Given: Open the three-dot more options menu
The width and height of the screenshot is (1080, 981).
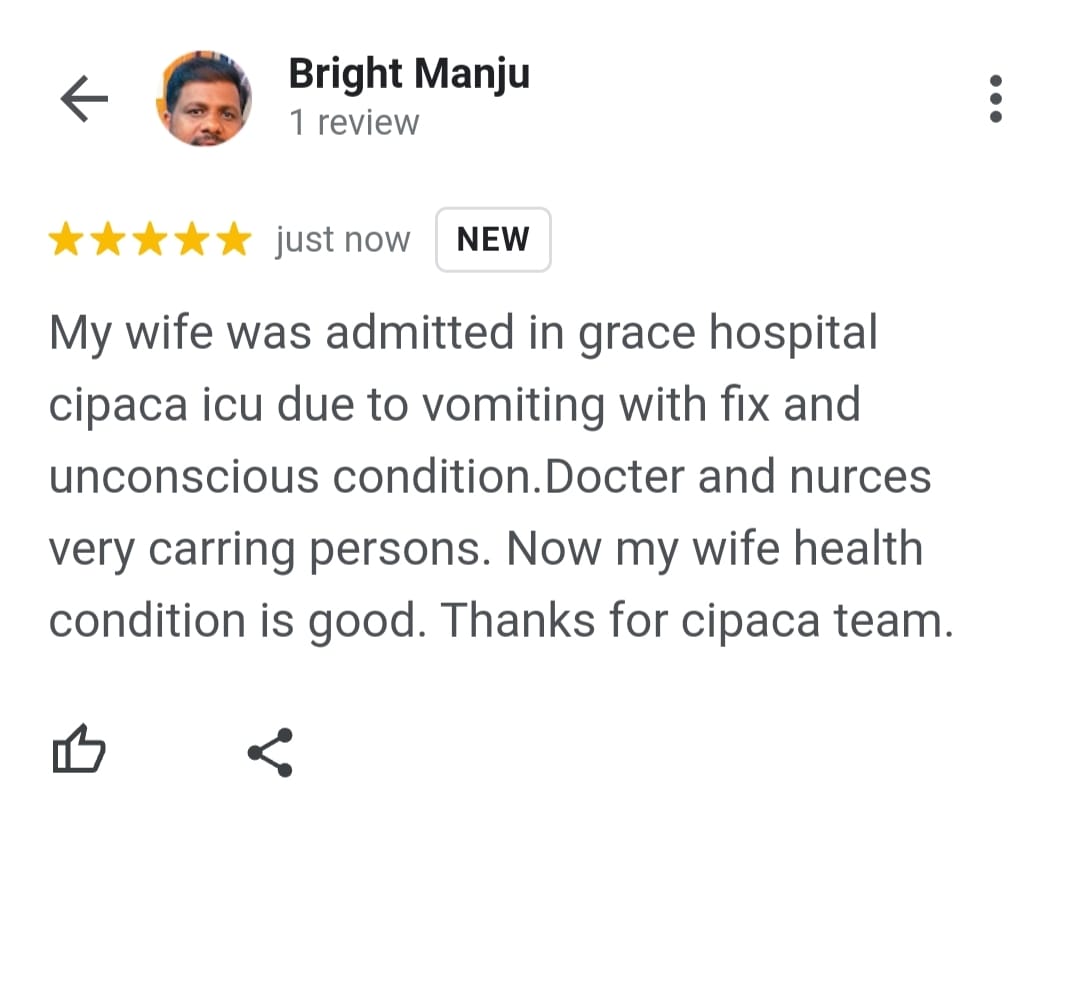Looking at the screenshot, I should (995, 99).
